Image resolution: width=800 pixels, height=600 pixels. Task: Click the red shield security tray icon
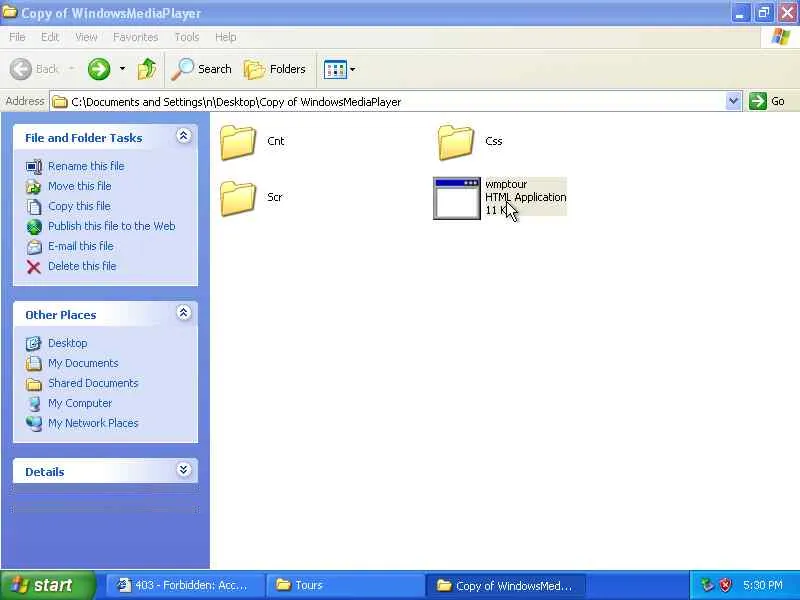[x=724, y=585]
